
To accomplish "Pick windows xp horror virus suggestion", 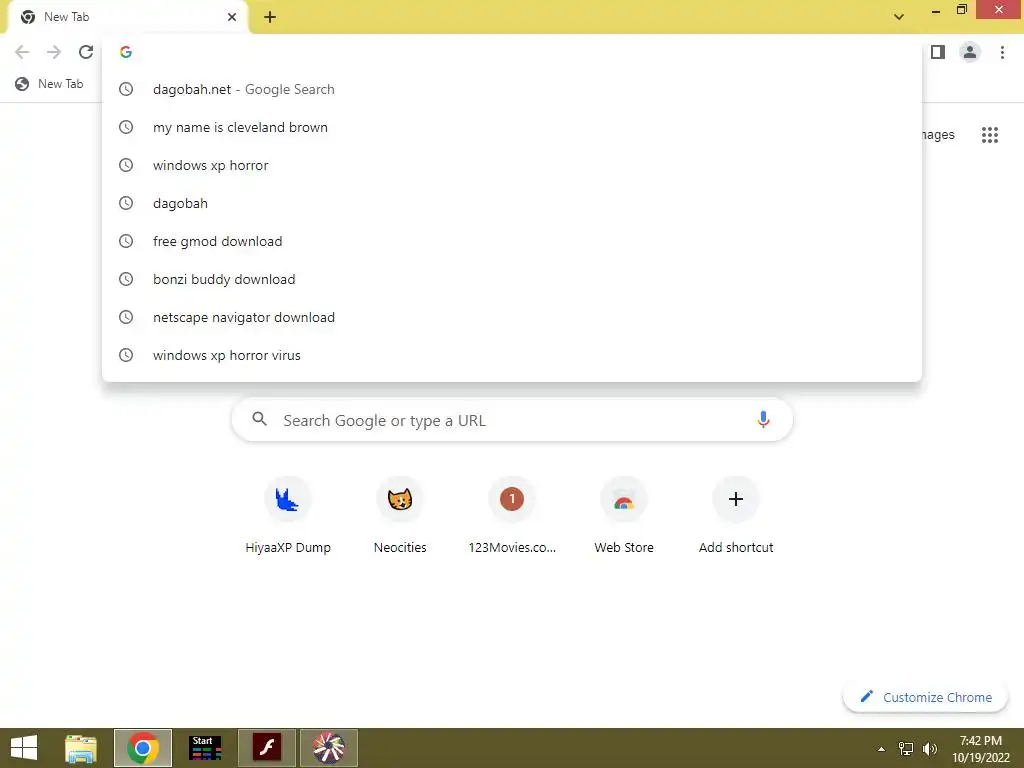I will pyautogui.click(x=512, y=355).
